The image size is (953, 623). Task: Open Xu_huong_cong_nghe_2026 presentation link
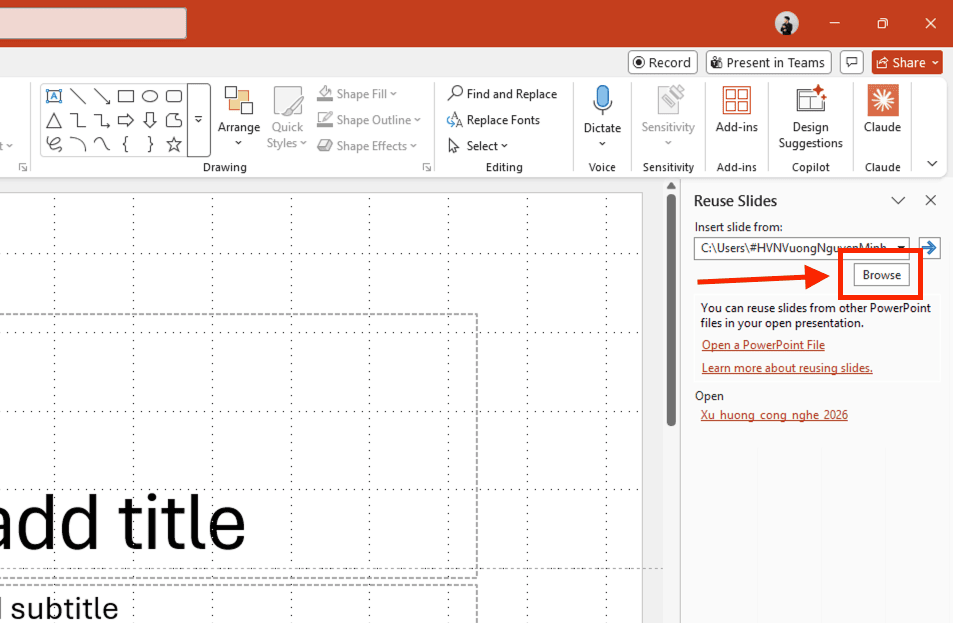click(x=774, y=415)
